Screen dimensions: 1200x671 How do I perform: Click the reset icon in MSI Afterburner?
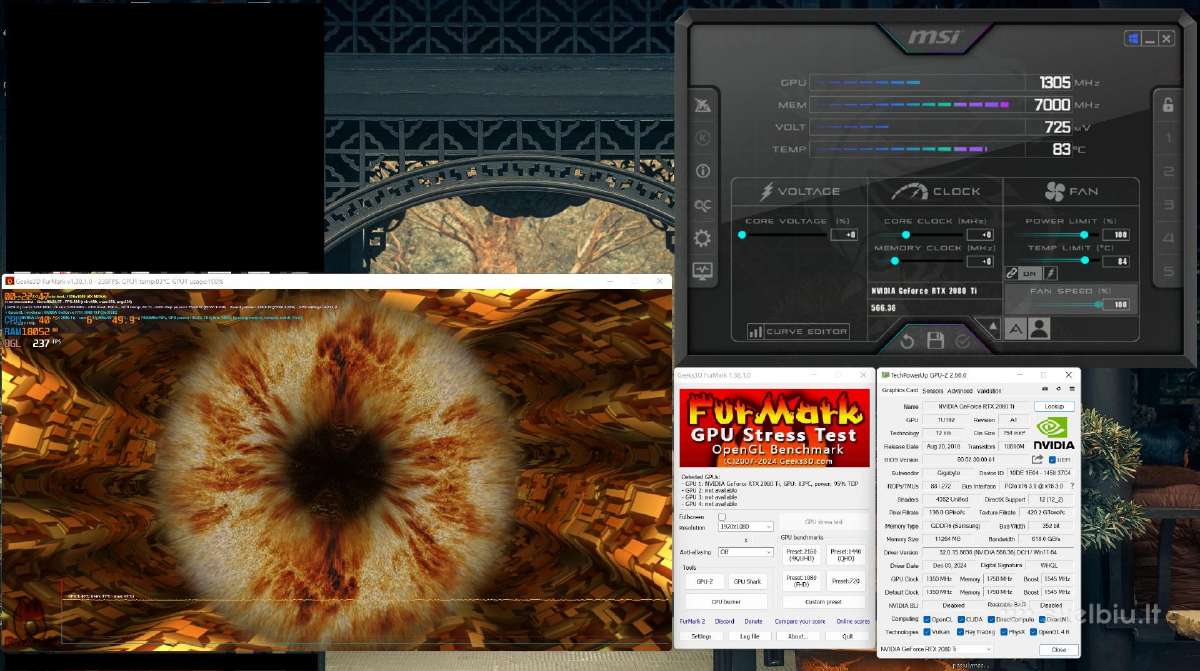click(x=907, y=341)
